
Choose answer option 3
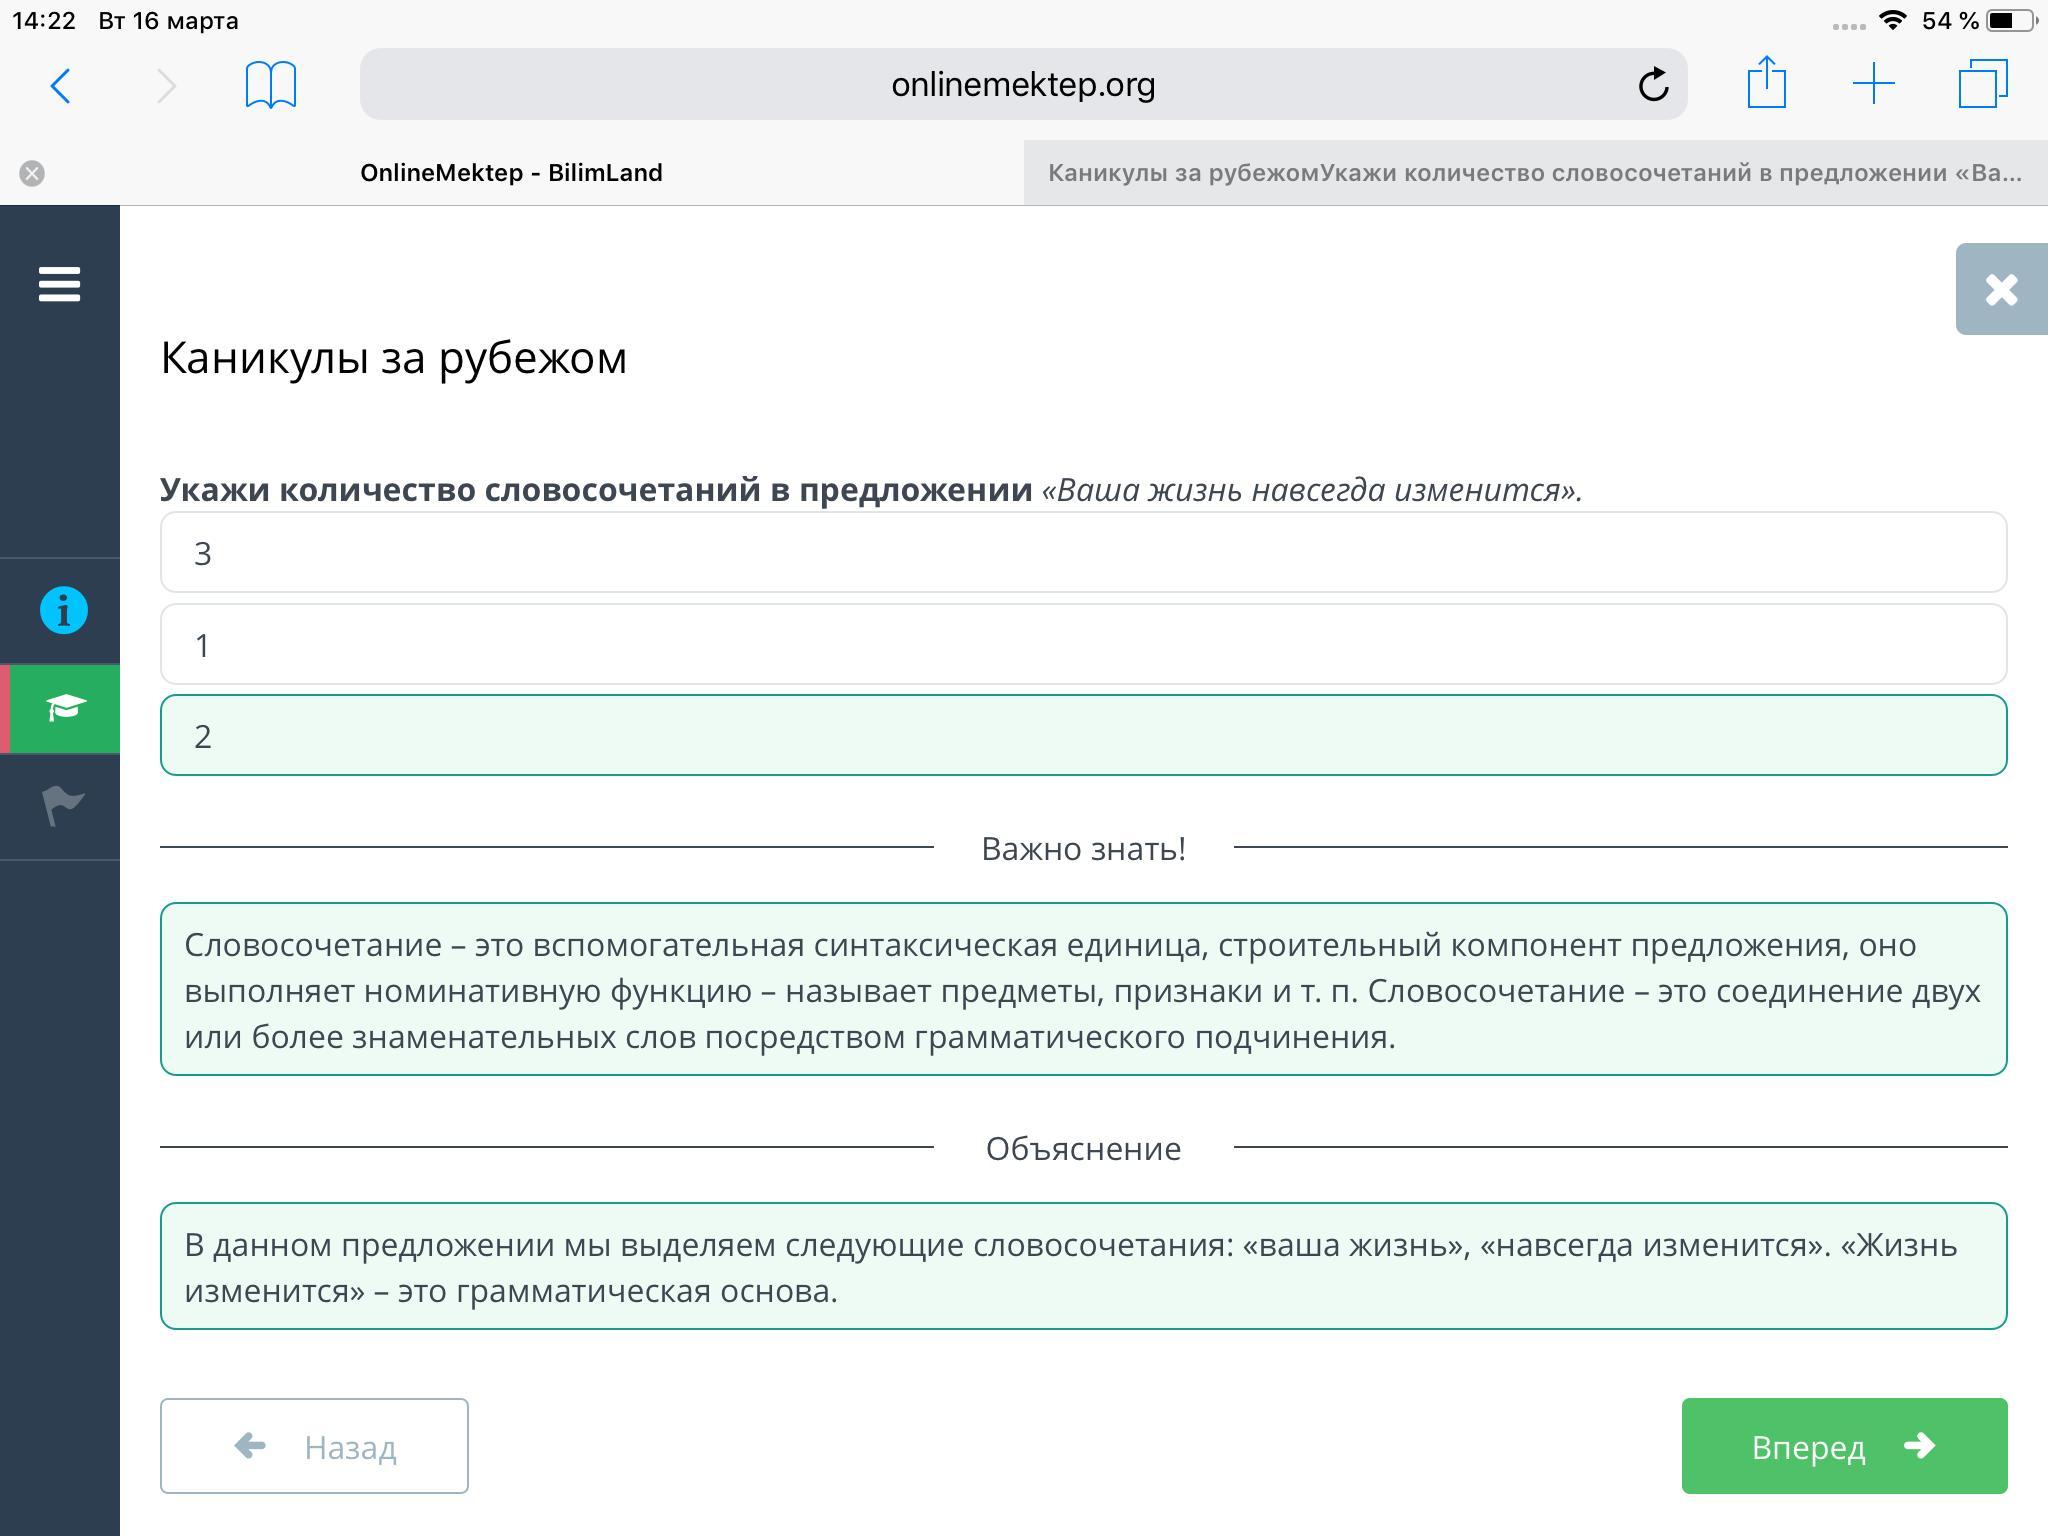pos(1083,553)
